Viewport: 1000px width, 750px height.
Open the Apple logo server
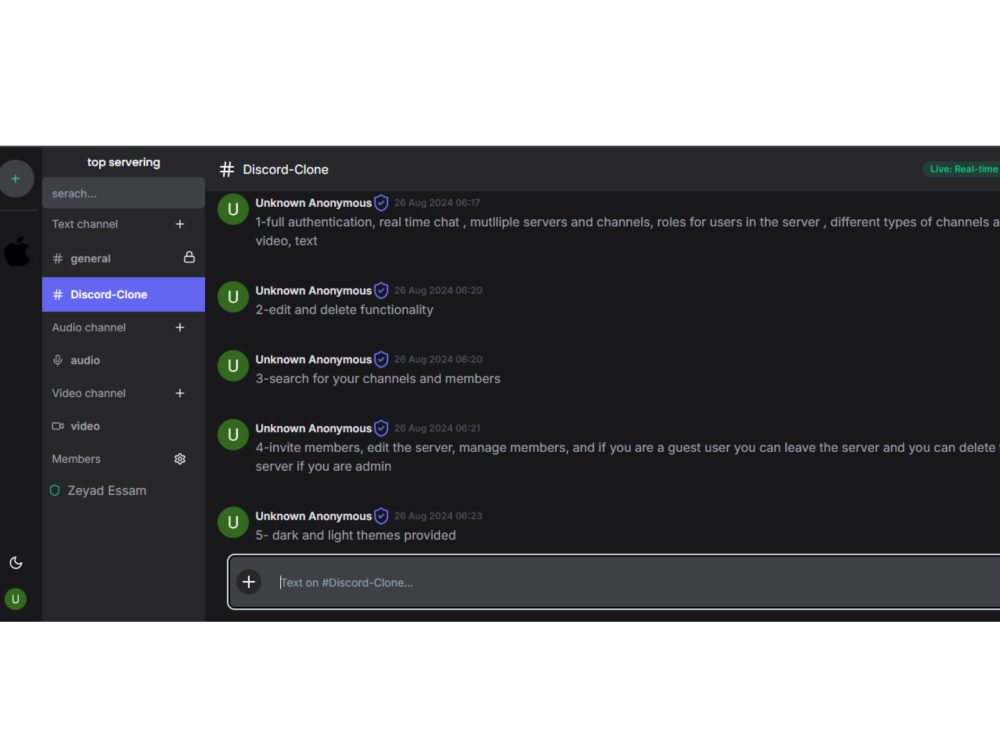click(x=17, y=251)
